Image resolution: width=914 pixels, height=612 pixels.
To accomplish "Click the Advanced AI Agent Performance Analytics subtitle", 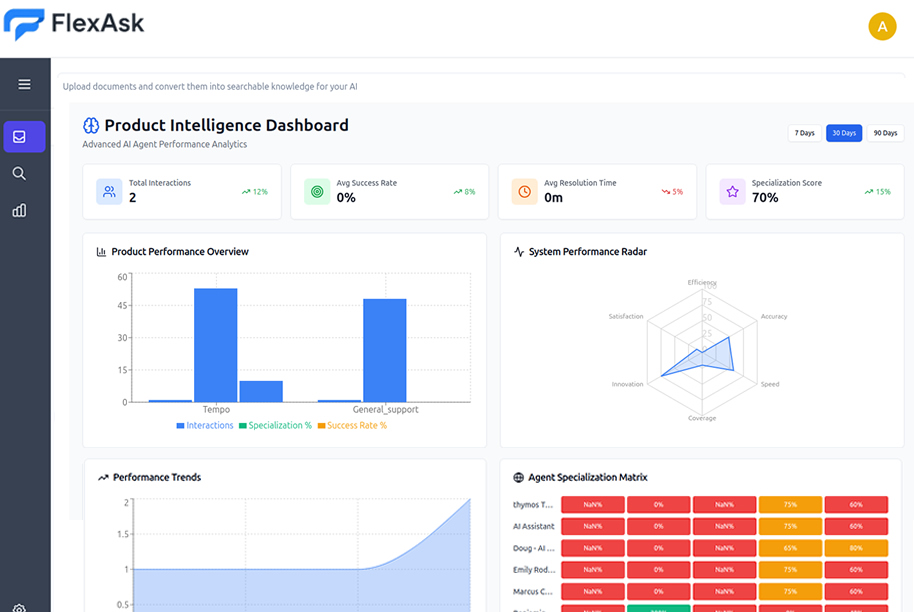I will tap(164, 145).
